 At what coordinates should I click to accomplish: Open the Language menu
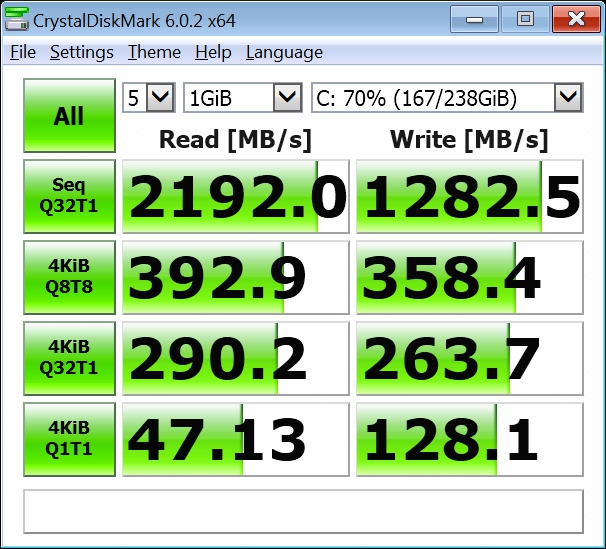click(284, 53)
